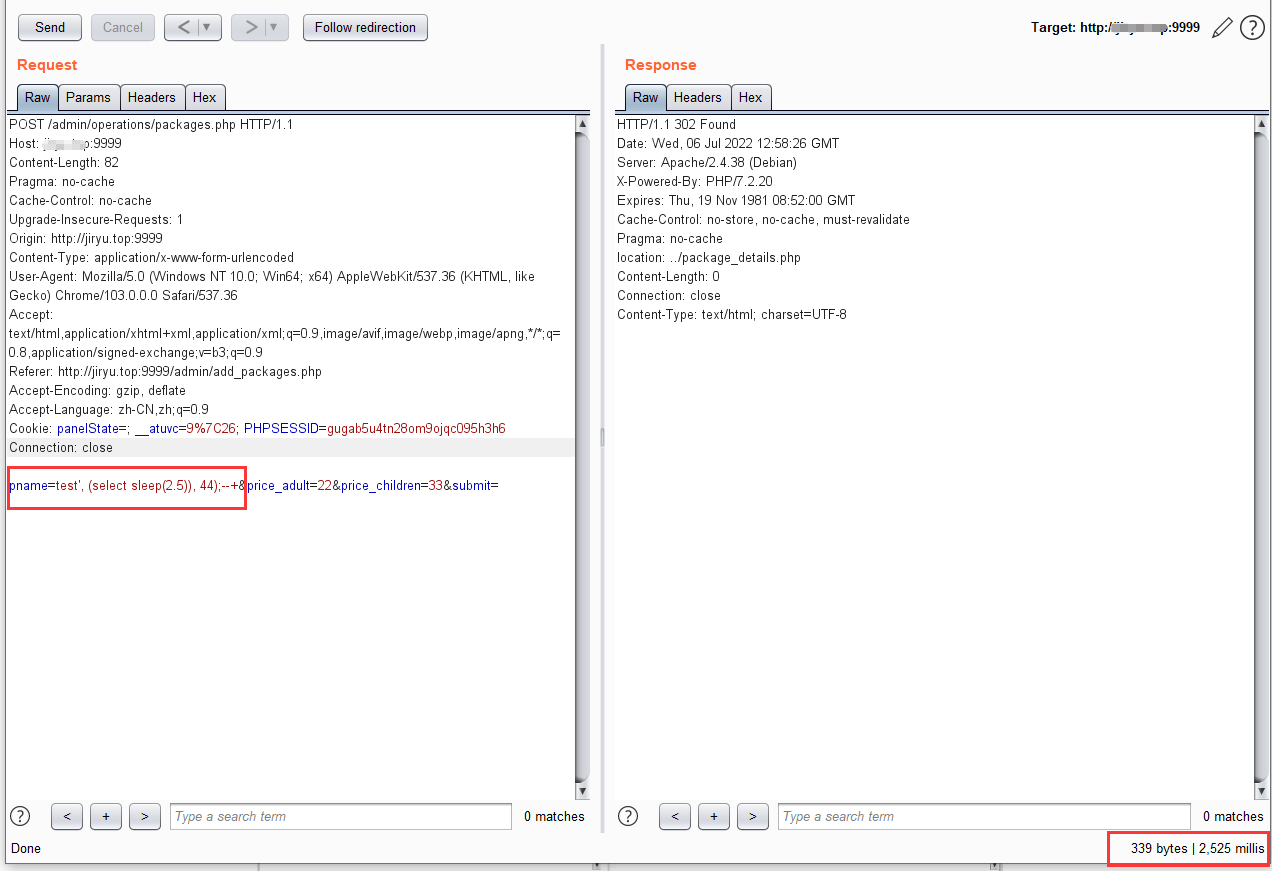Jump to next match in Request search
This screenshot has width=1272, height=871.
coord(145,816)
